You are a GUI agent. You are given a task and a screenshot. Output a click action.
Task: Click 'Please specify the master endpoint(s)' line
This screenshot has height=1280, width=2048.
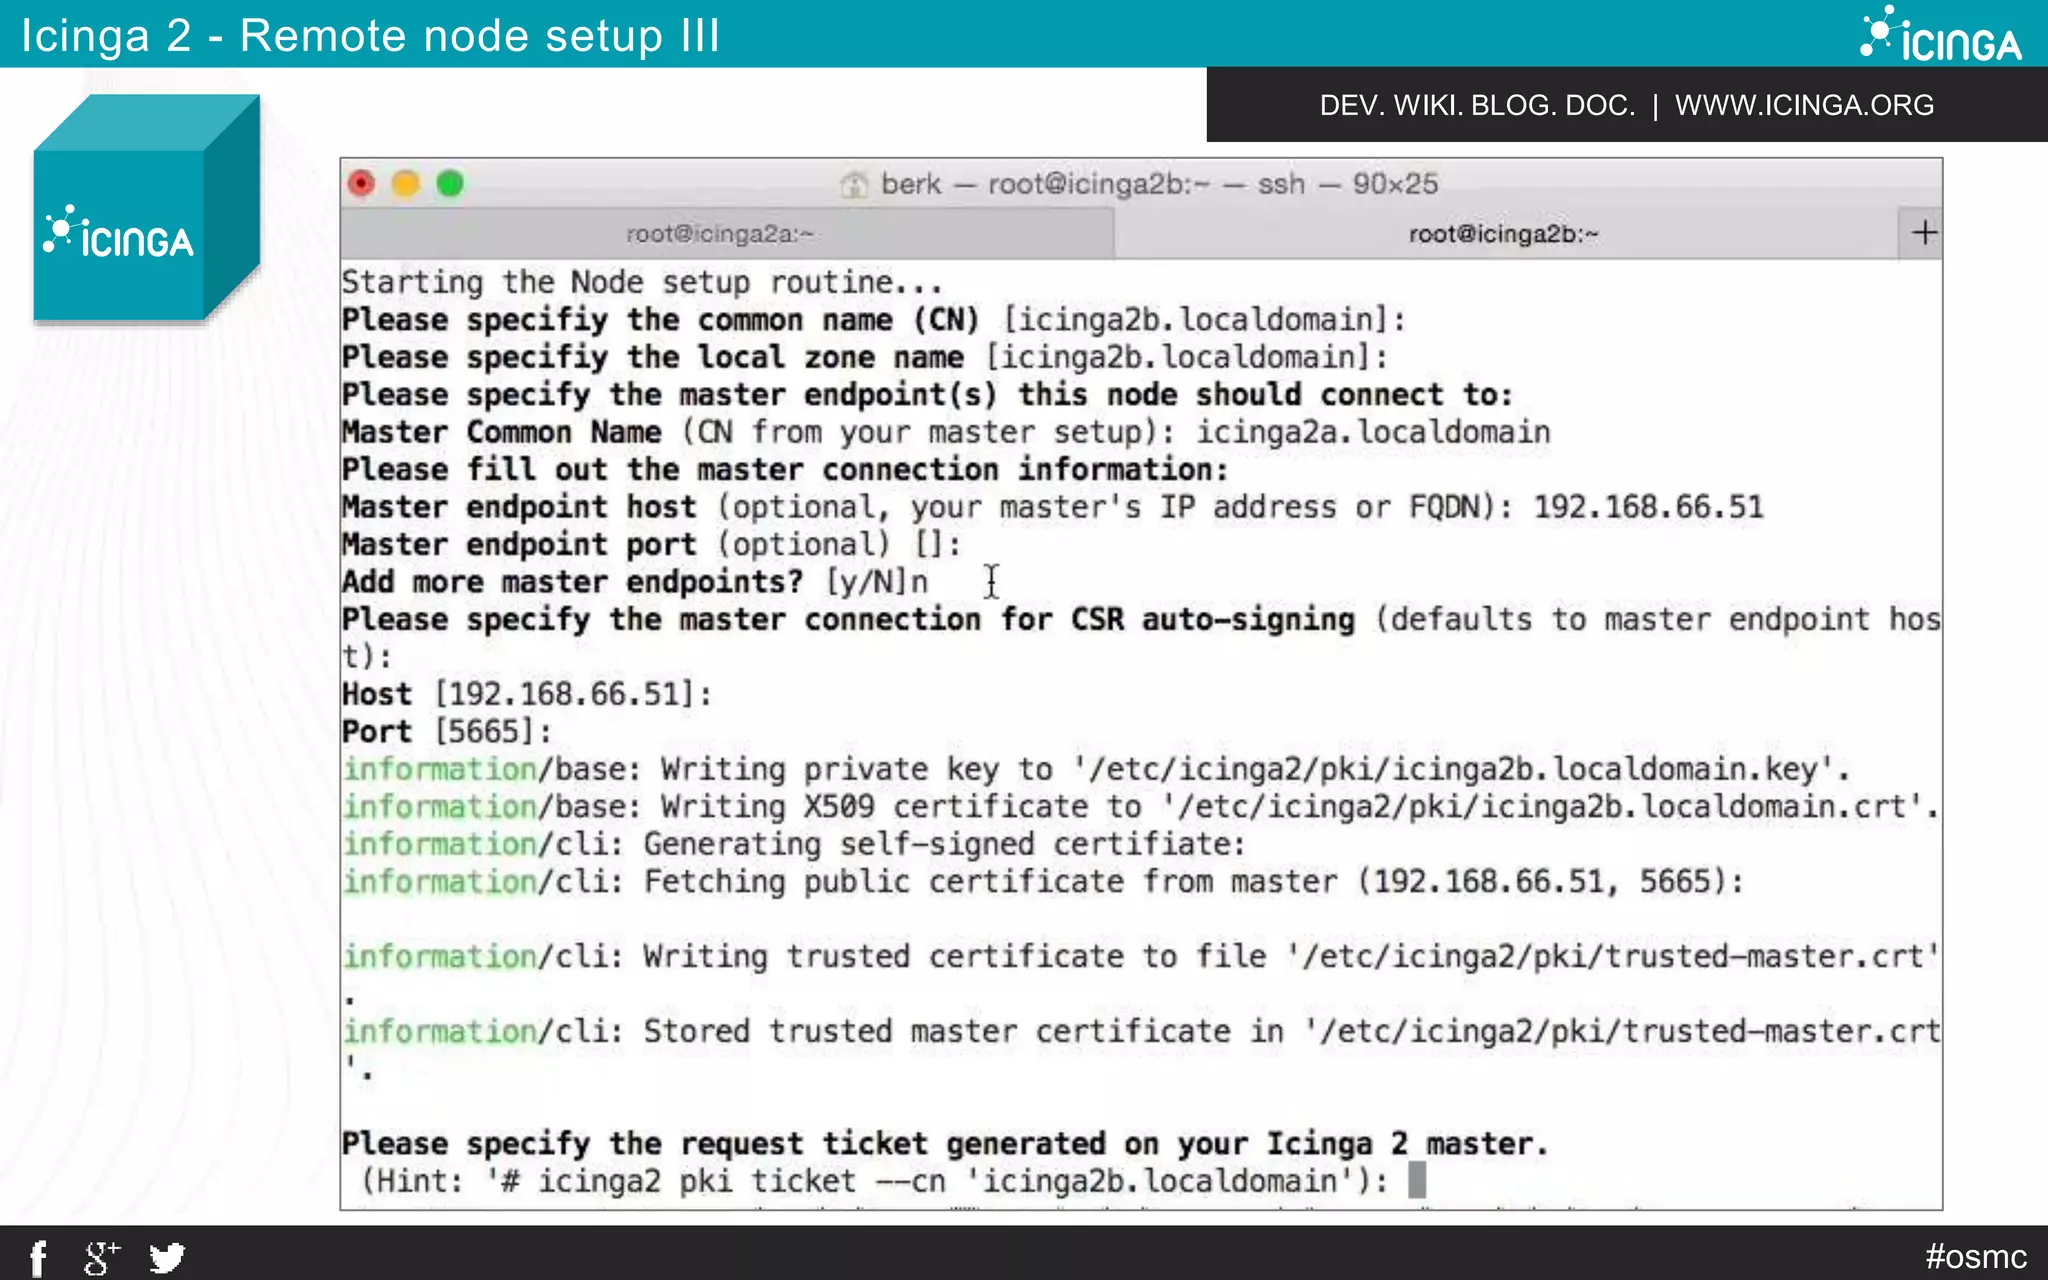coord(927,395)
